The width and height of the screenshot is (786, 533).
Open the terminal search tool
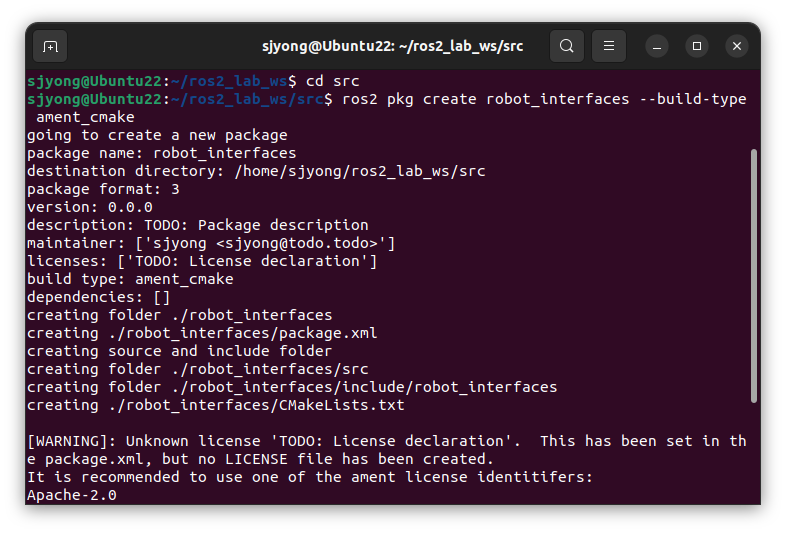pos(566,46)
